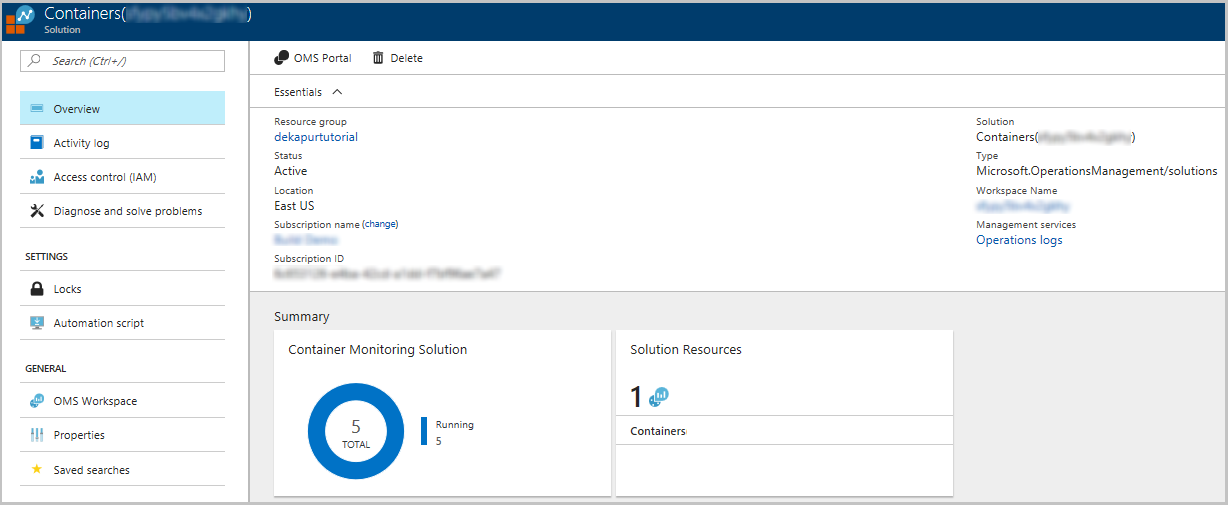This screenshot has width=1228, height=505.
Task: Click the Solution Resources count 1
Action: [x=636, y=397]
